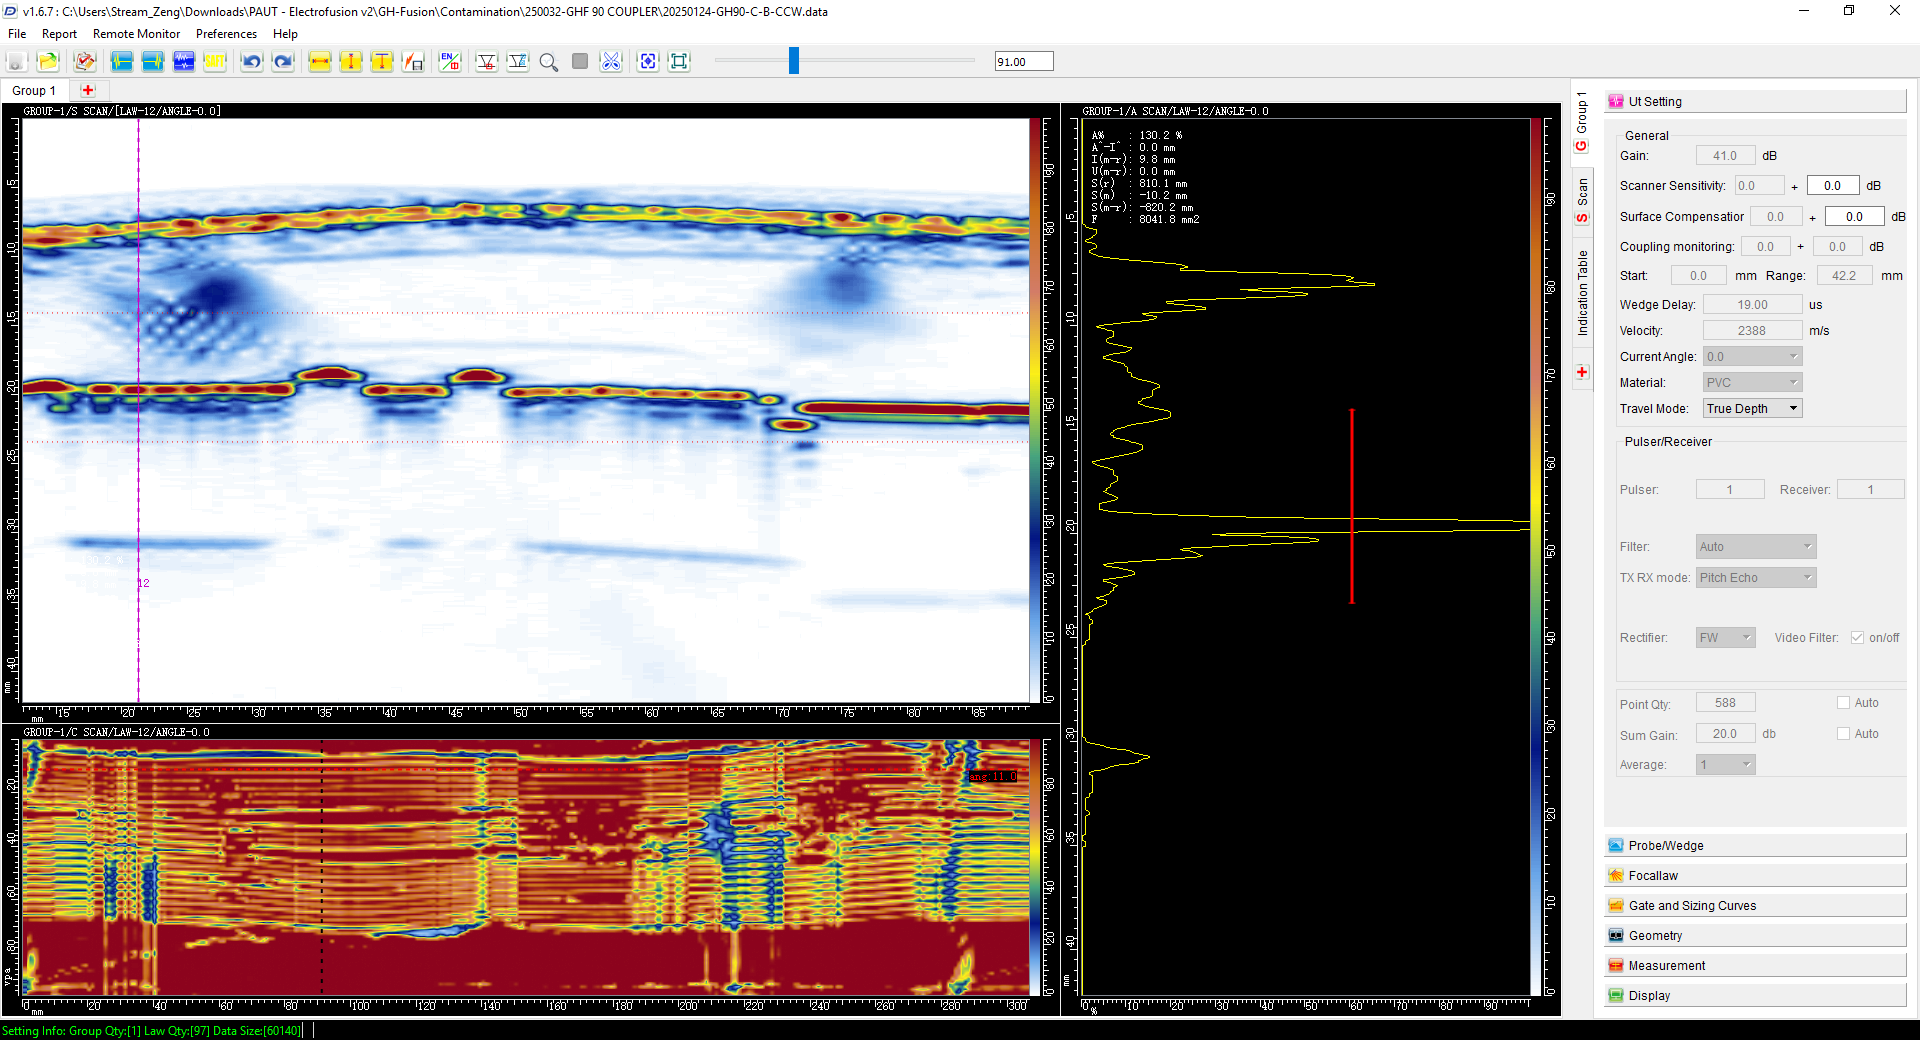1920x1040 pixels.
Task: Click the blue scissors icon
Action: click(610, 62)
